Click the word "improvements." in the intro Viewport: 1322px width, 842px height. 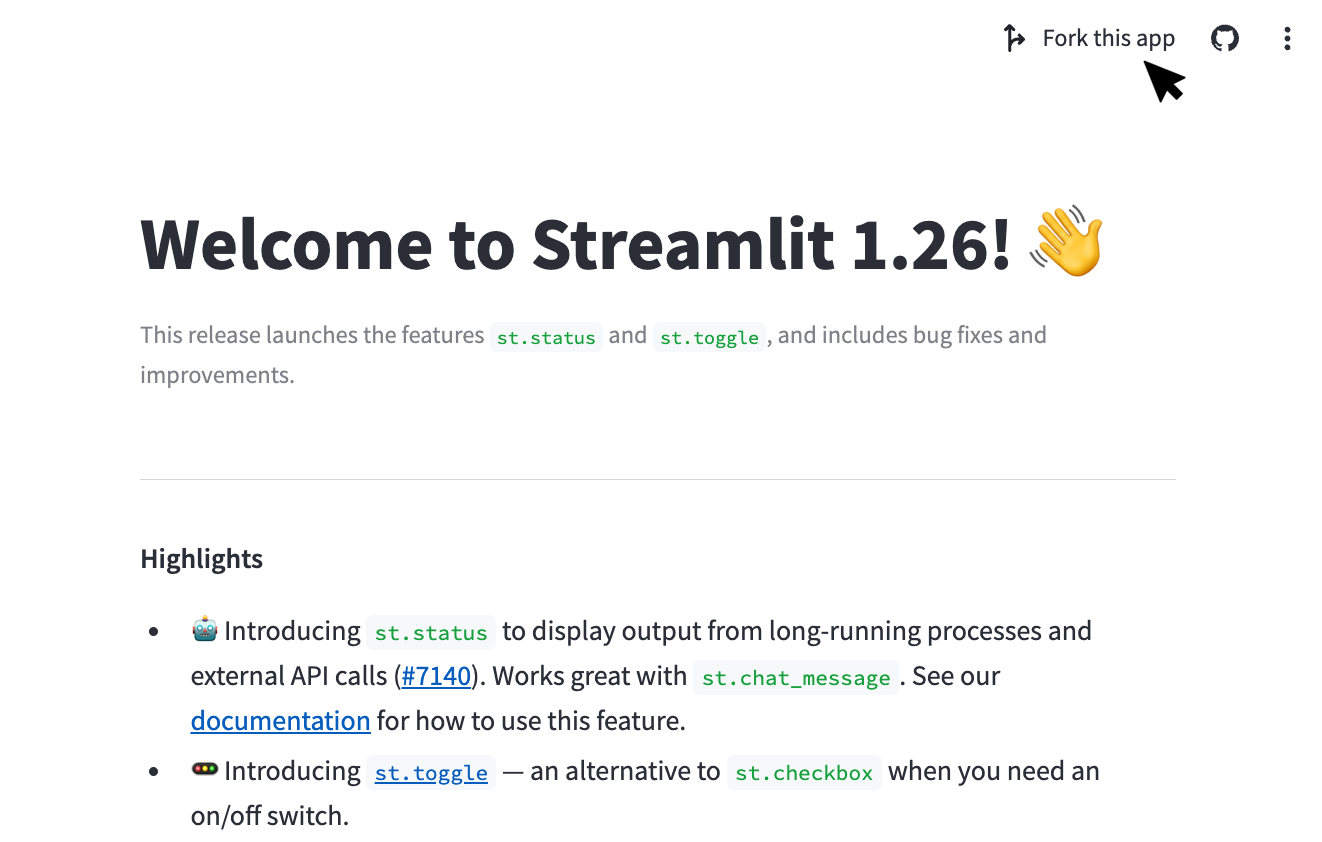218,376
